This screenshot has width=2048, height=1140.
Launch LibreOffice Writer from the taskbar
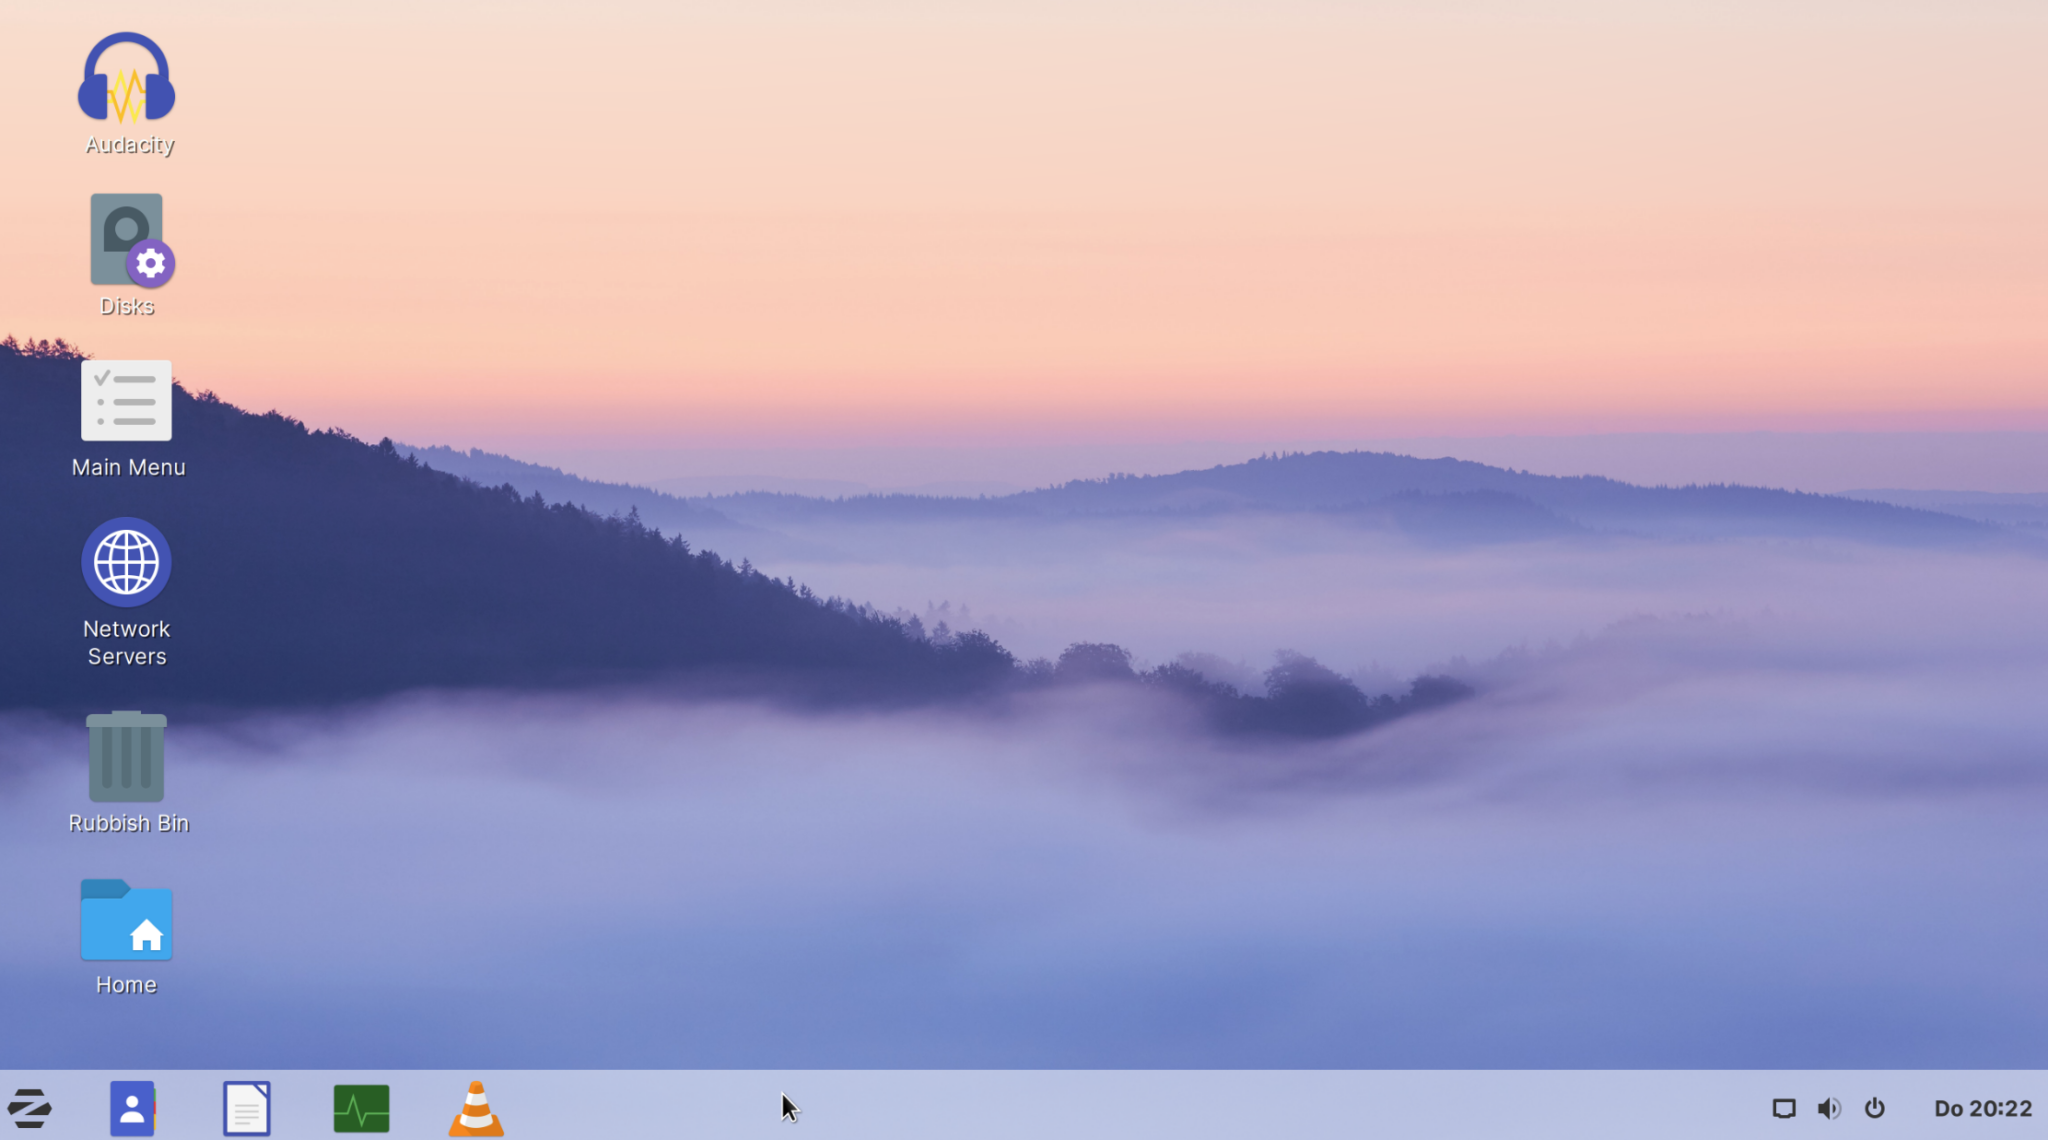[x=247, y=1107]
